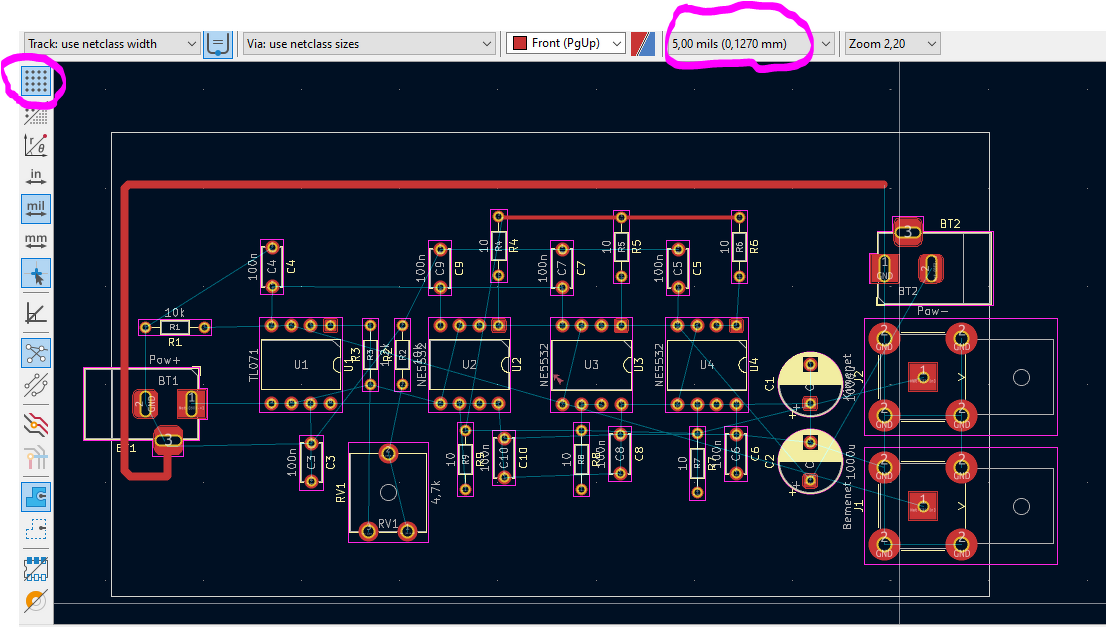
Task: Switch to polar coordinates display
Action: (x=35, y=145)
